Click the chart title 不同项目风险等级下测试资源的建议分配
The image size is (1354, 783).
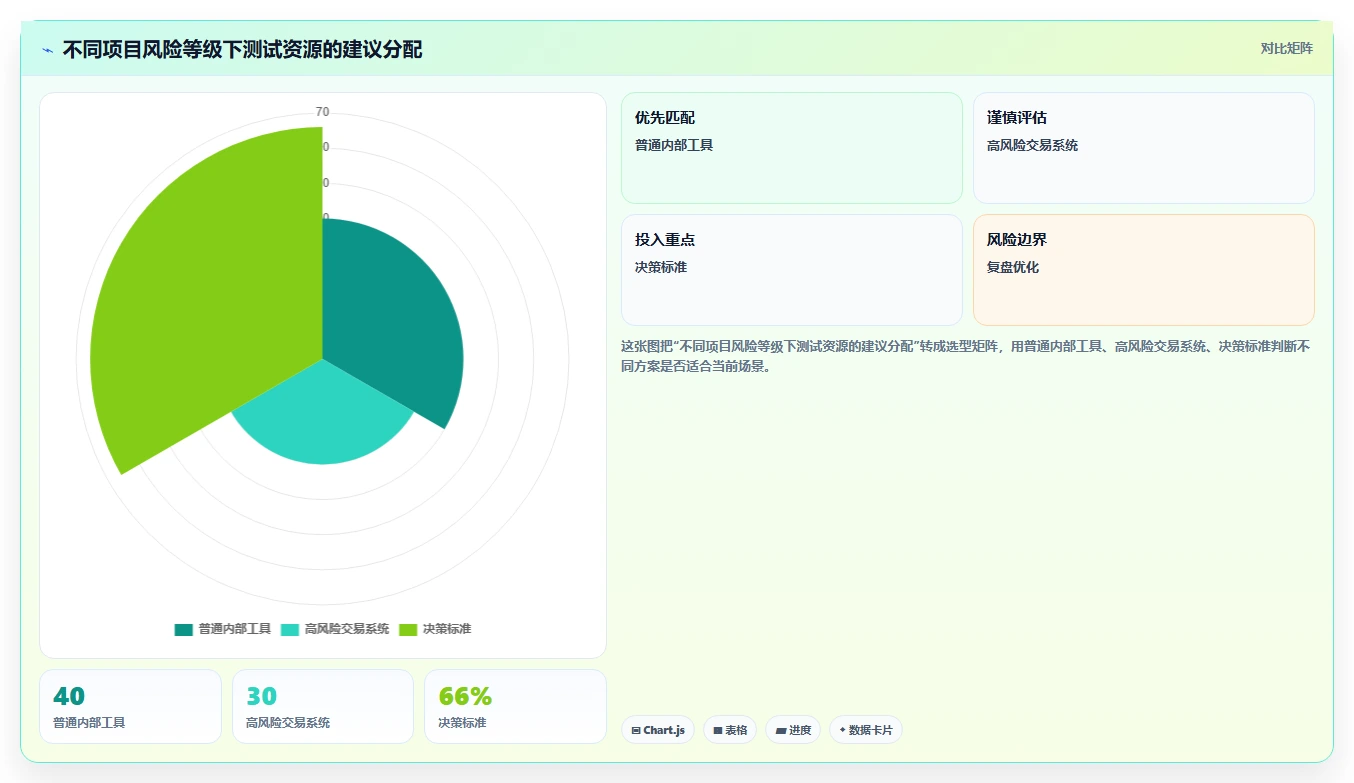click(242, 50)
